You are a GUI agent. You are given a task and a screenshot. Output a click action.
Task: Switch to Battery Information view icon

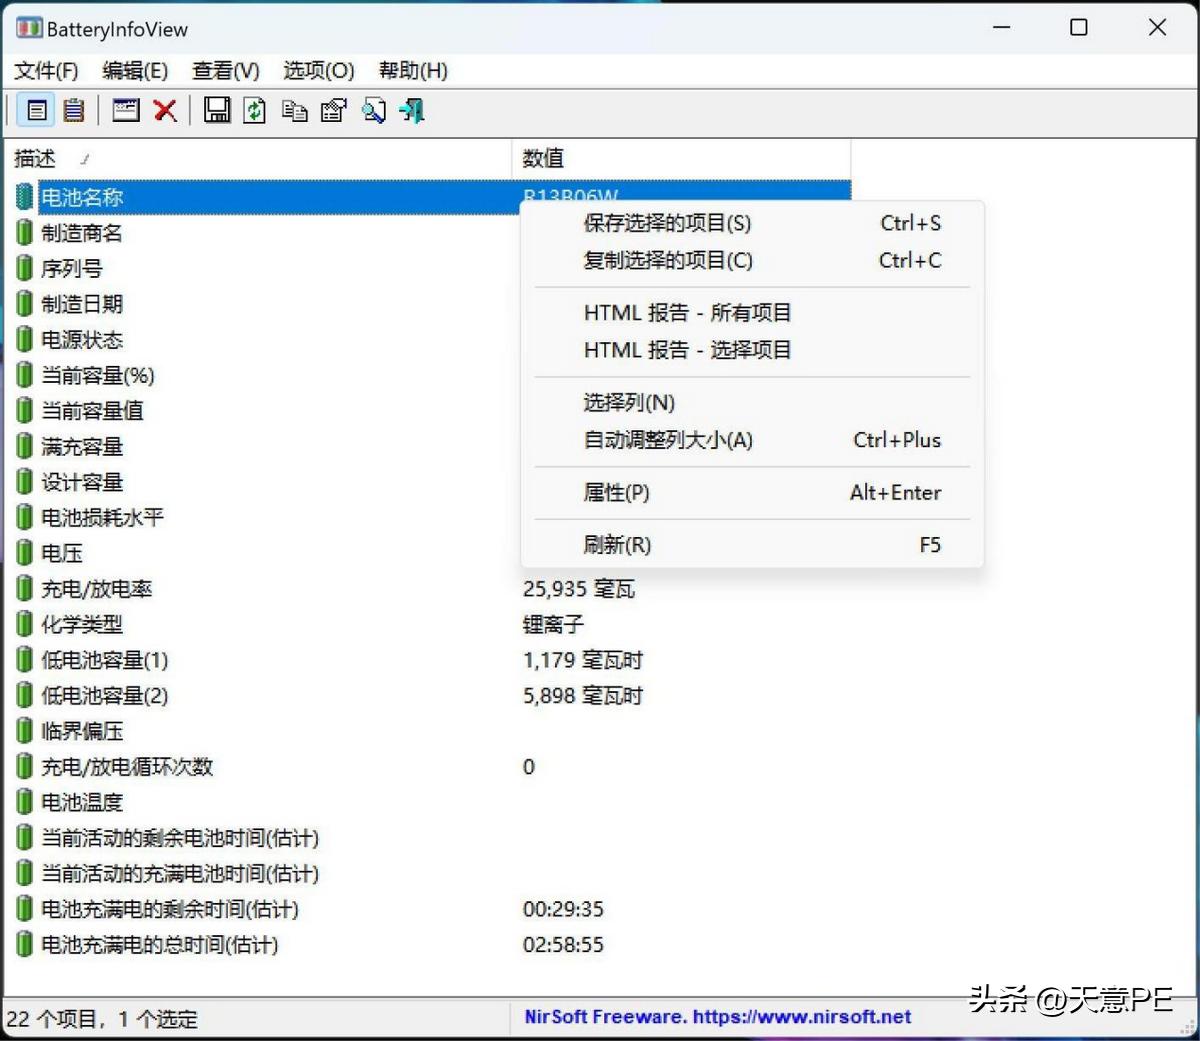tap(35, 110)
